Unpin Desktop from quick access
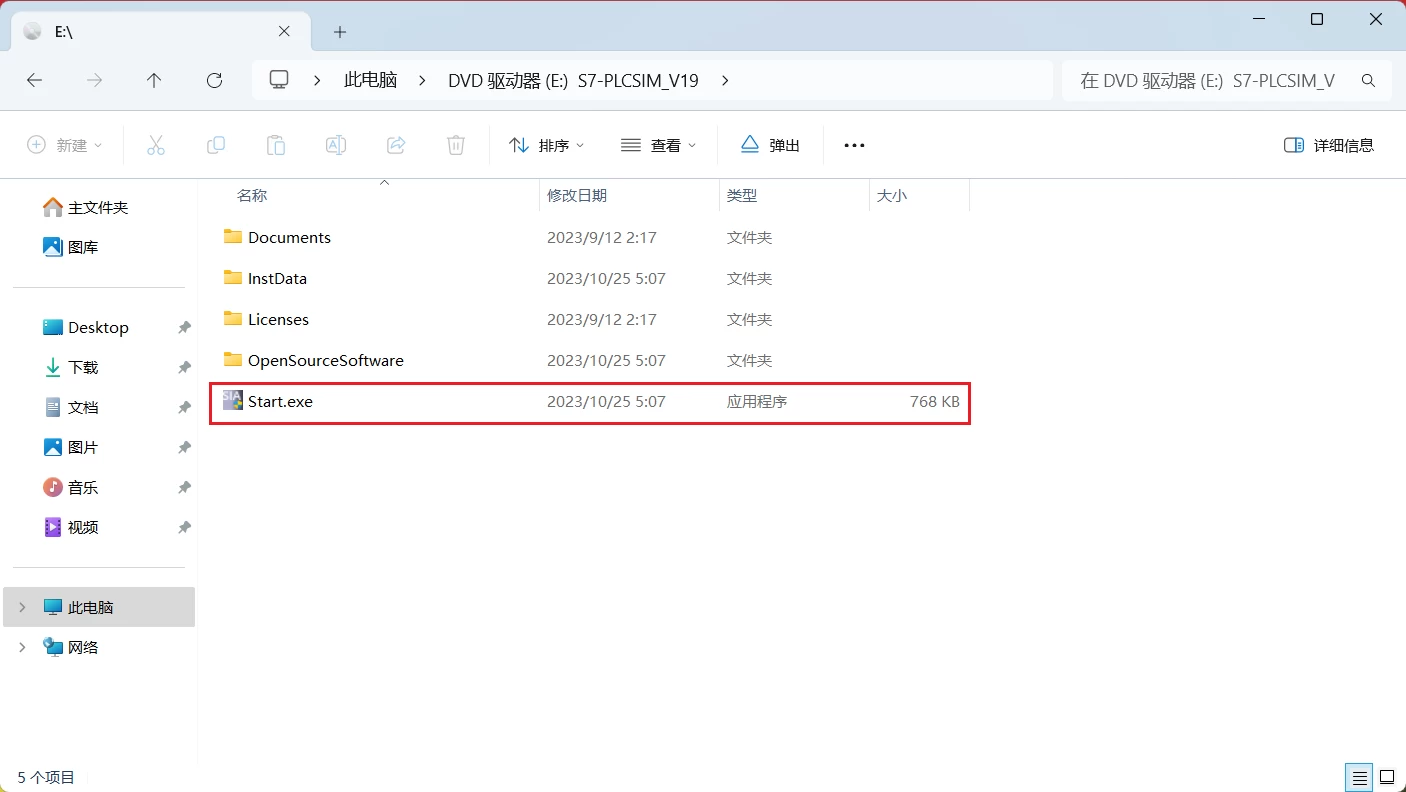The width and height of the screenshot is (1406, 792). [184, 327]
